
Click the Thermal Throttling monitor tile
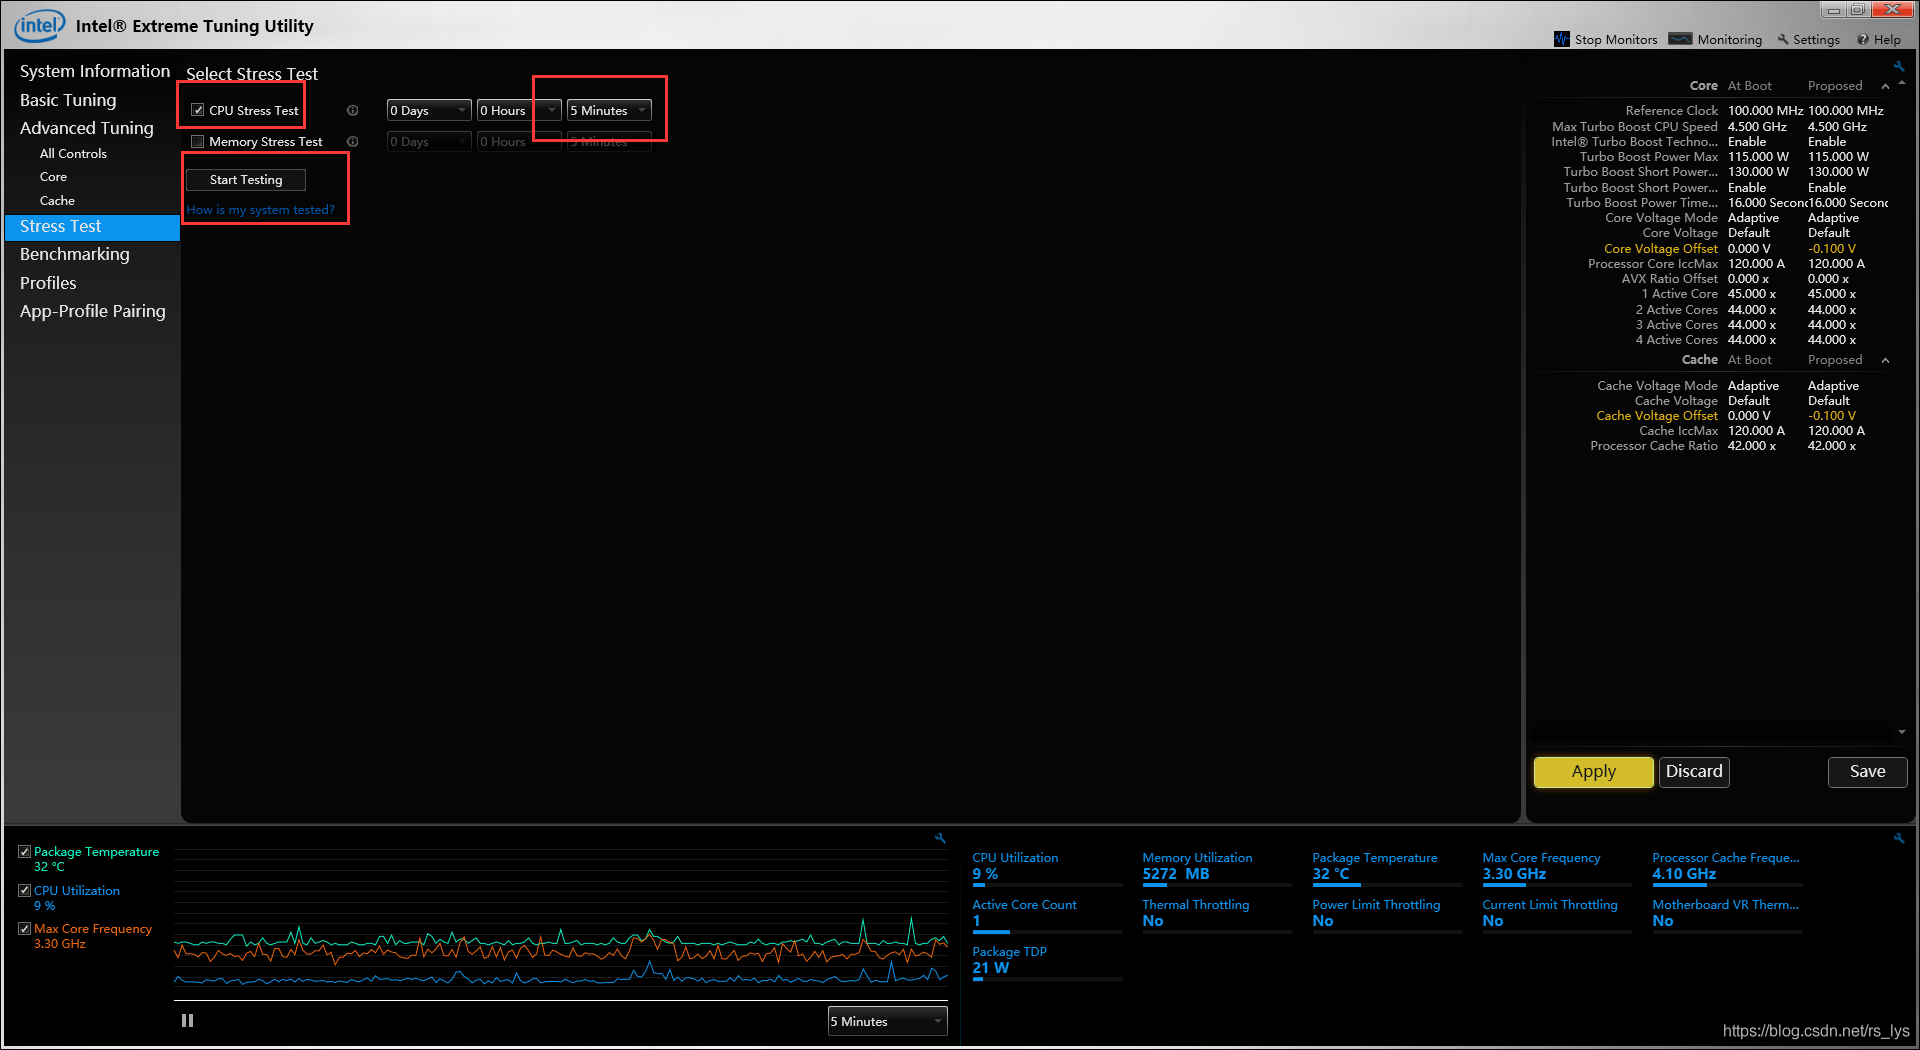point(1217,915)
